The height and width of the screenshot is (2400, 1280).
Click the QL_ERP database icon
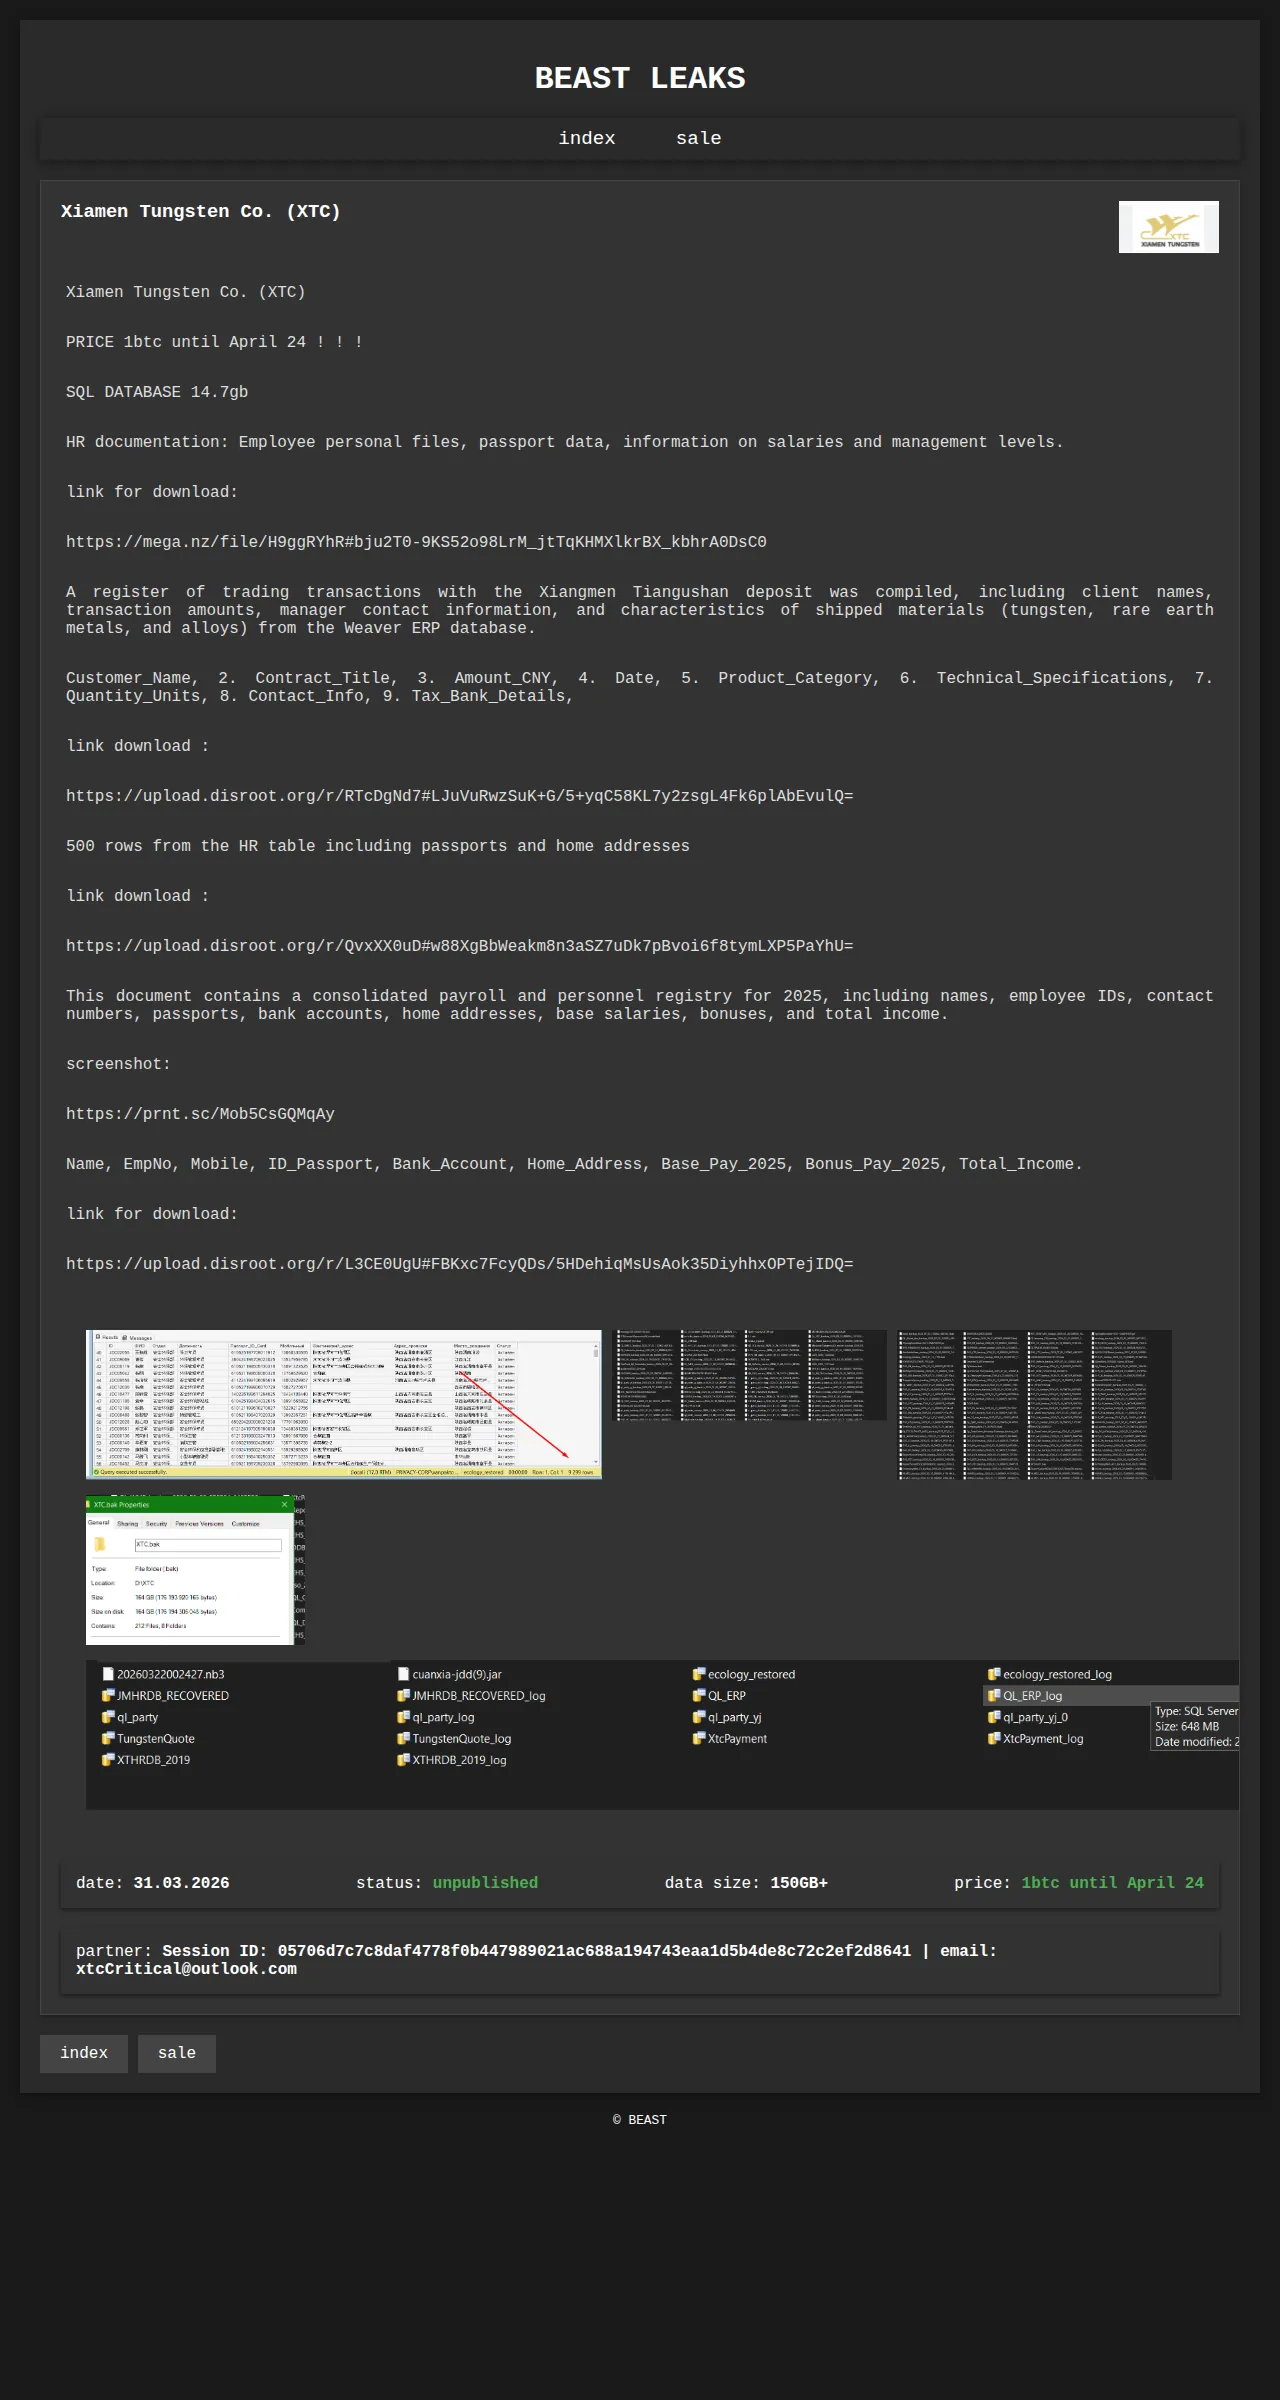(x=699, y=1696)
